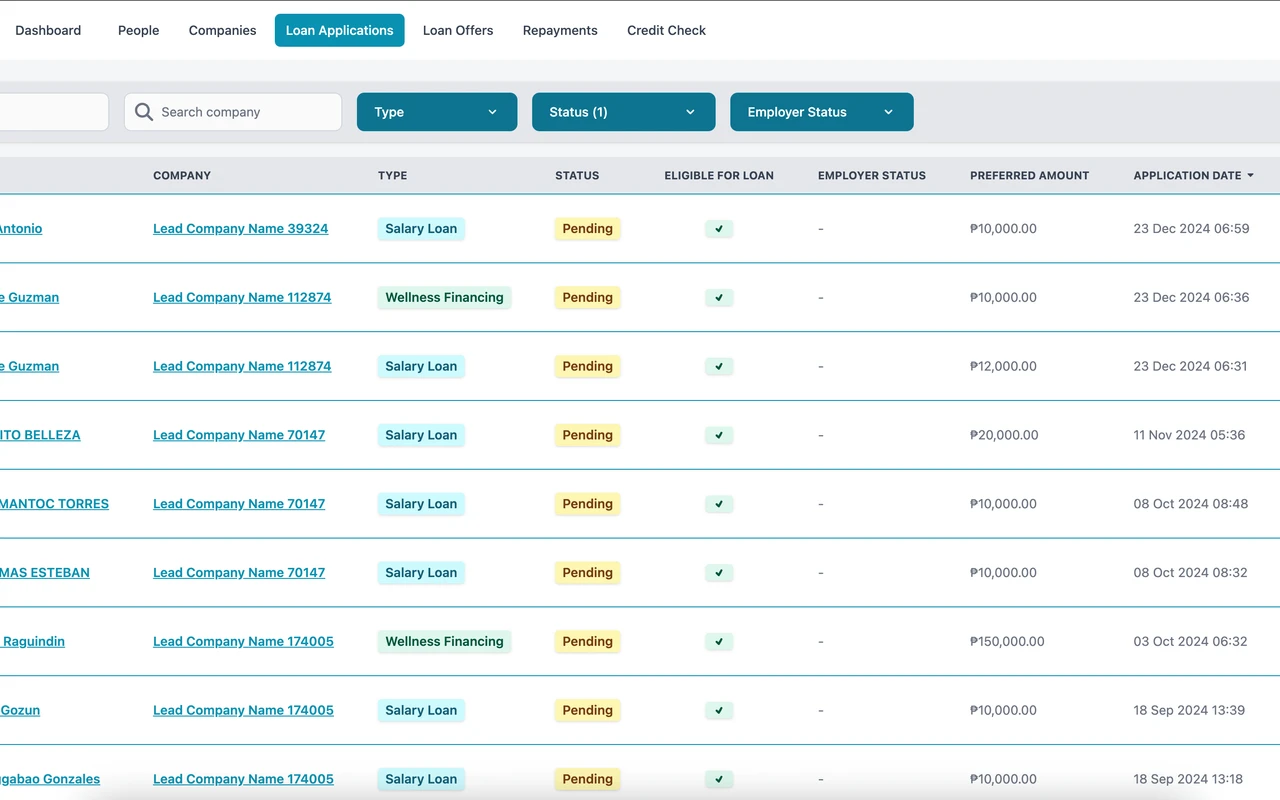
Task: Open Lead Company Name 39324 link
Action: click(240, 229)
